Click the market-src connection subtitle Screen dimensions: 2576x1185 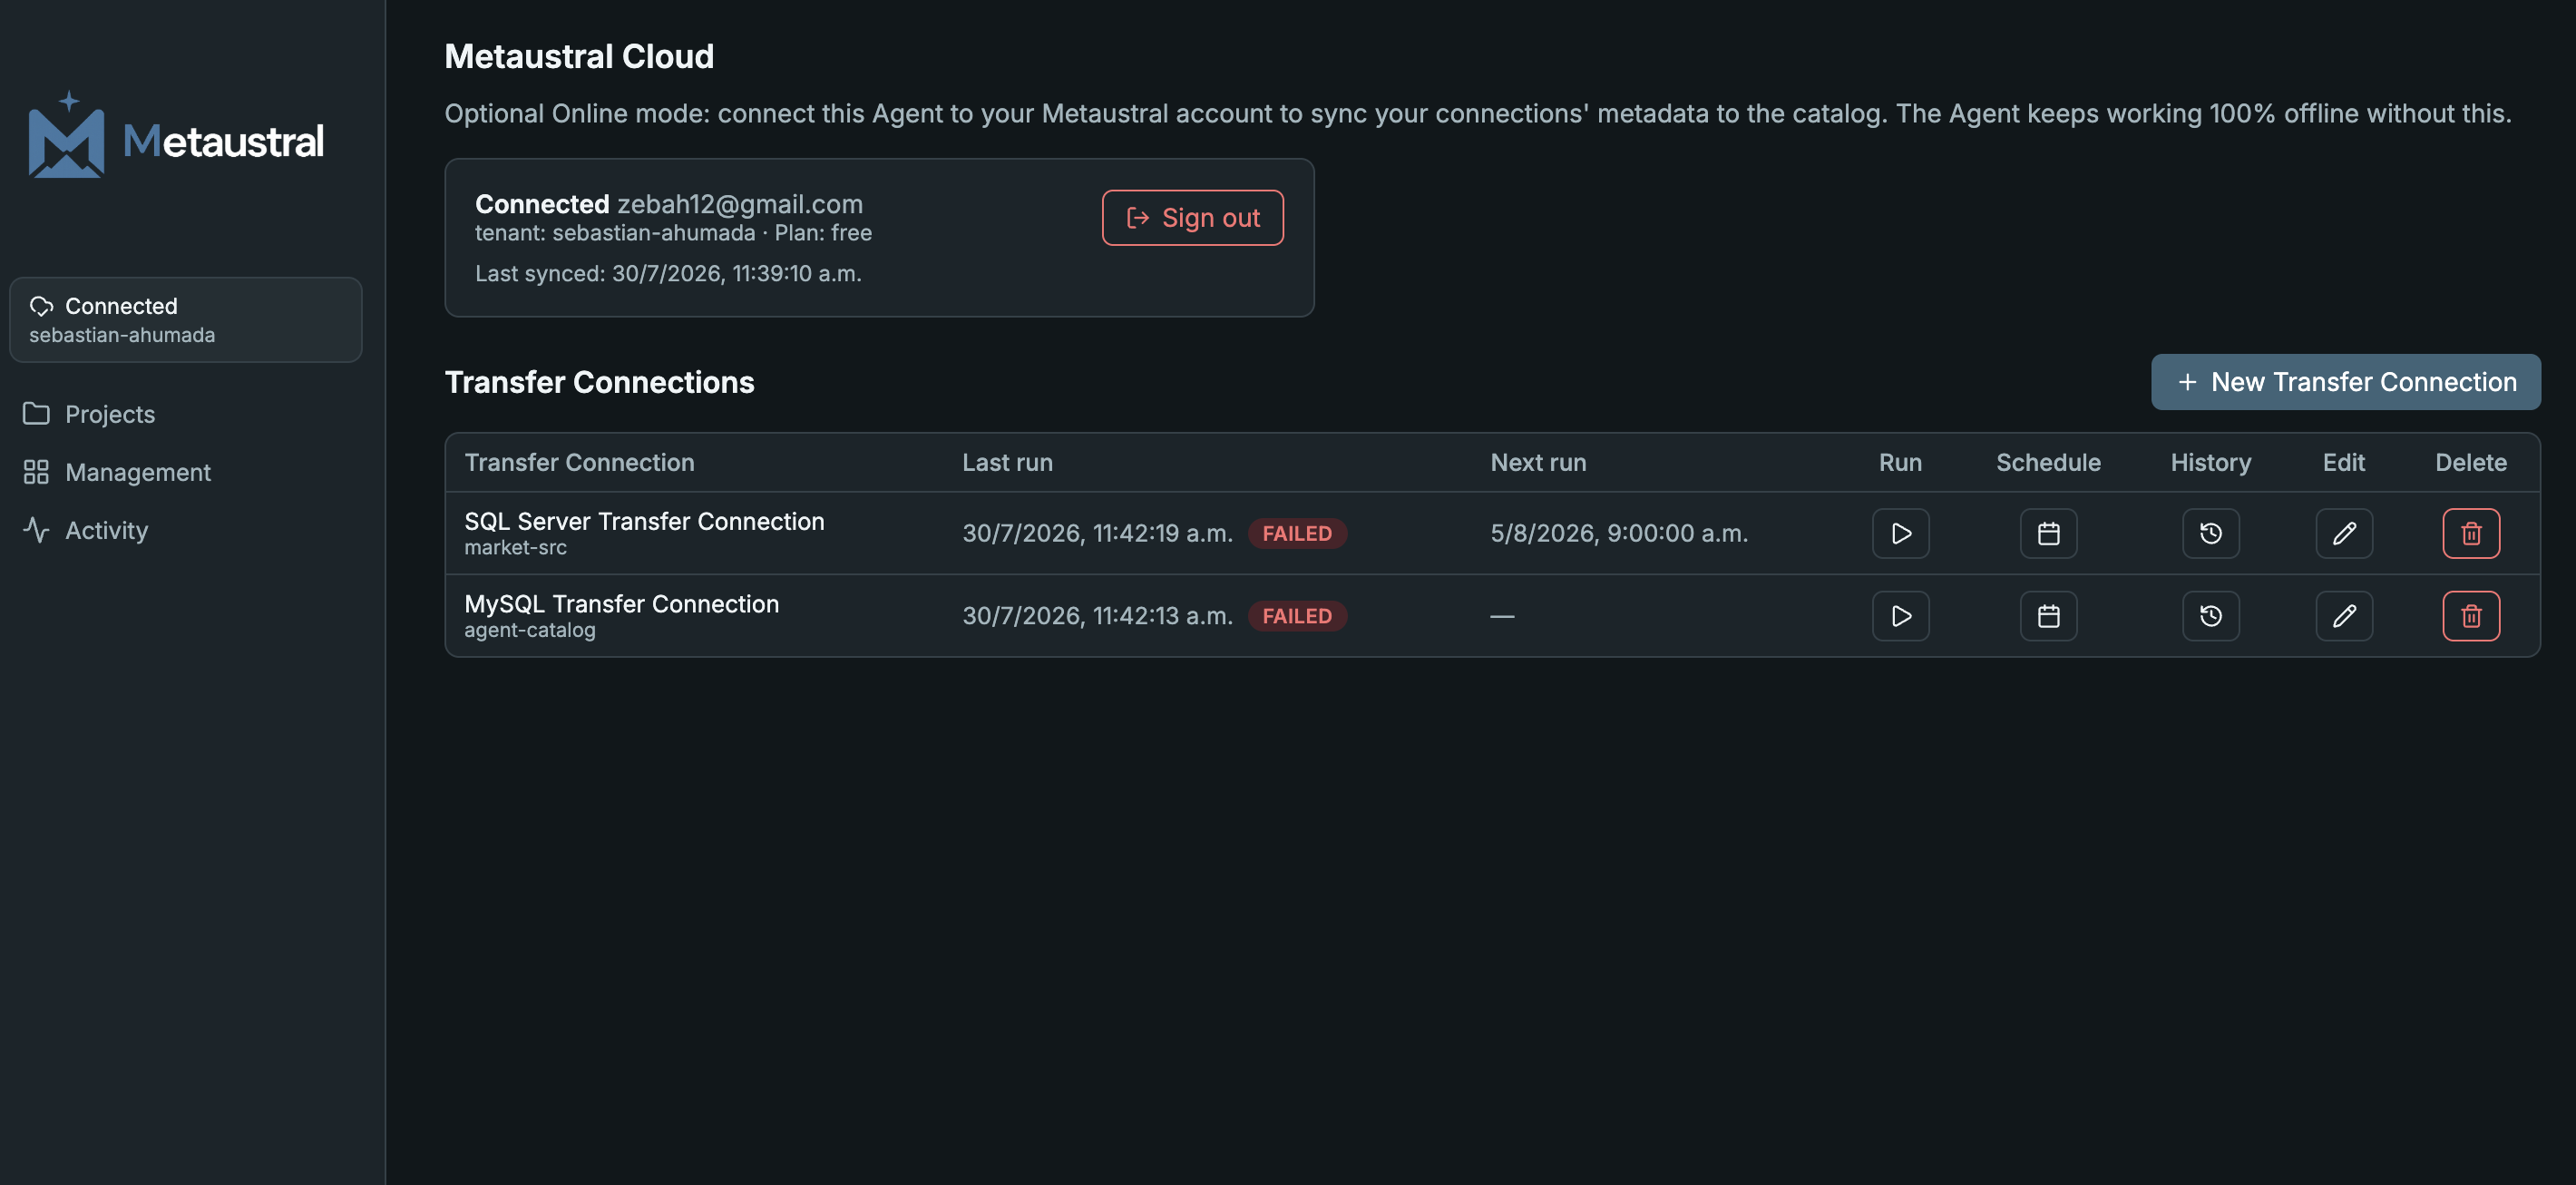tap(515, 548)
